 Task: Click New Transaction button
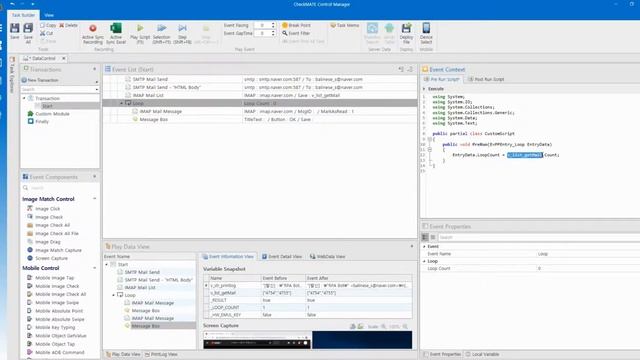pos(40,80)
